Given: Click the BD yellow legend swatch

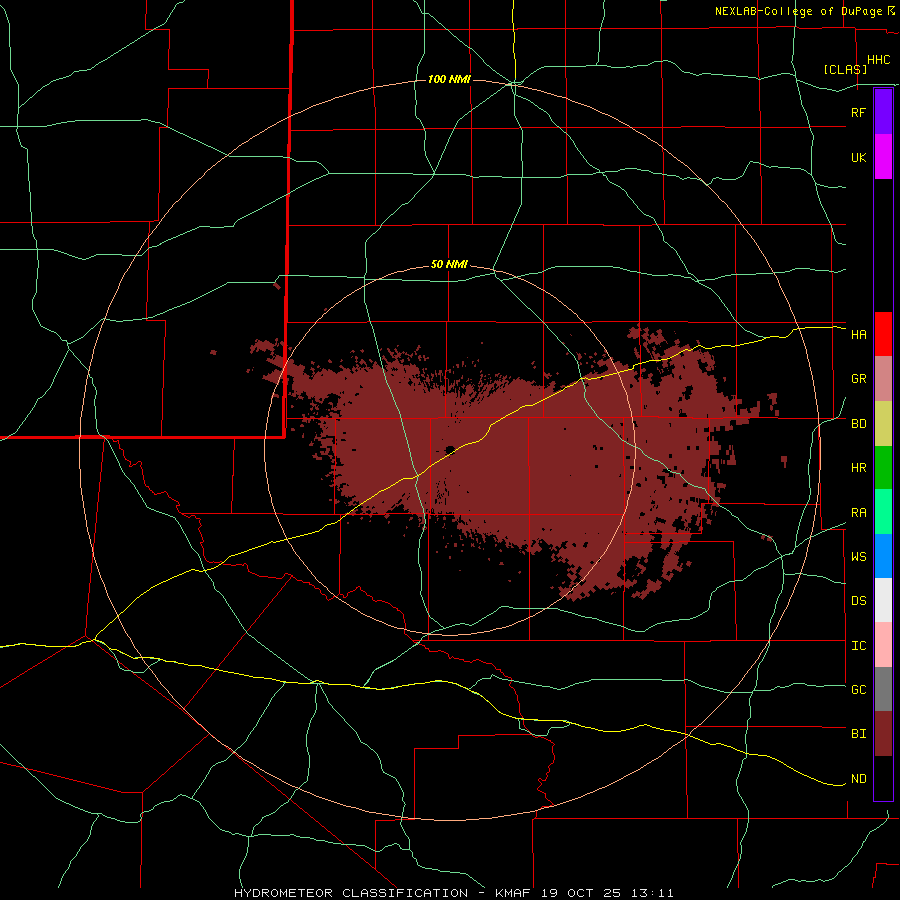Looking at the screenshot, I should 883,424.
